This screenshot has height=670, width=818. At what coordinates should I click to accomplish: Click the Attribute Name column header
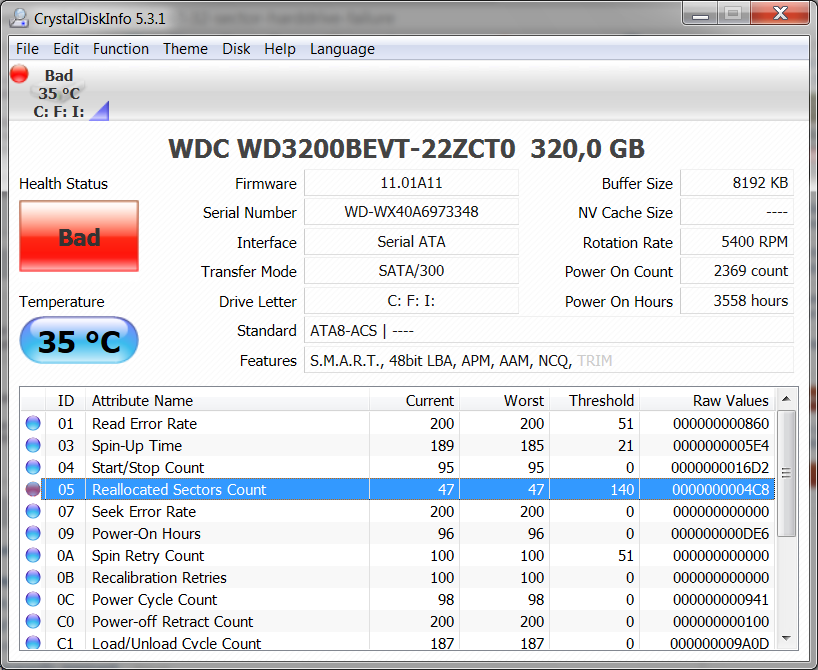227,401
